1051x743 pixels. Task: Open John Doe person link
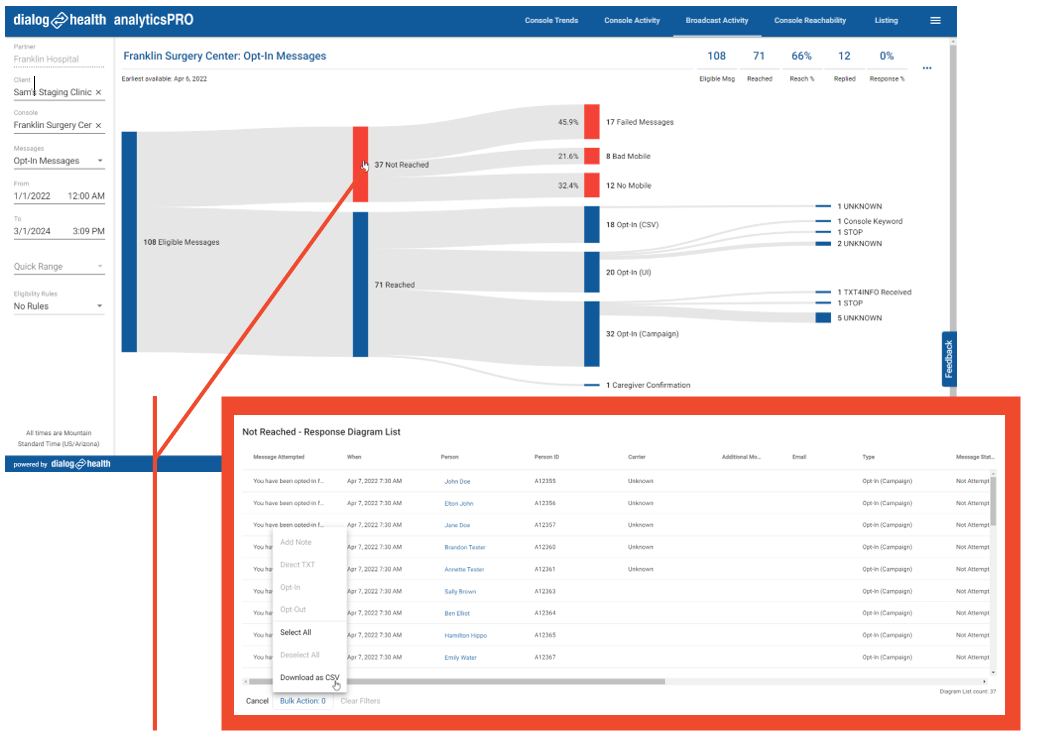pos(457,481)
